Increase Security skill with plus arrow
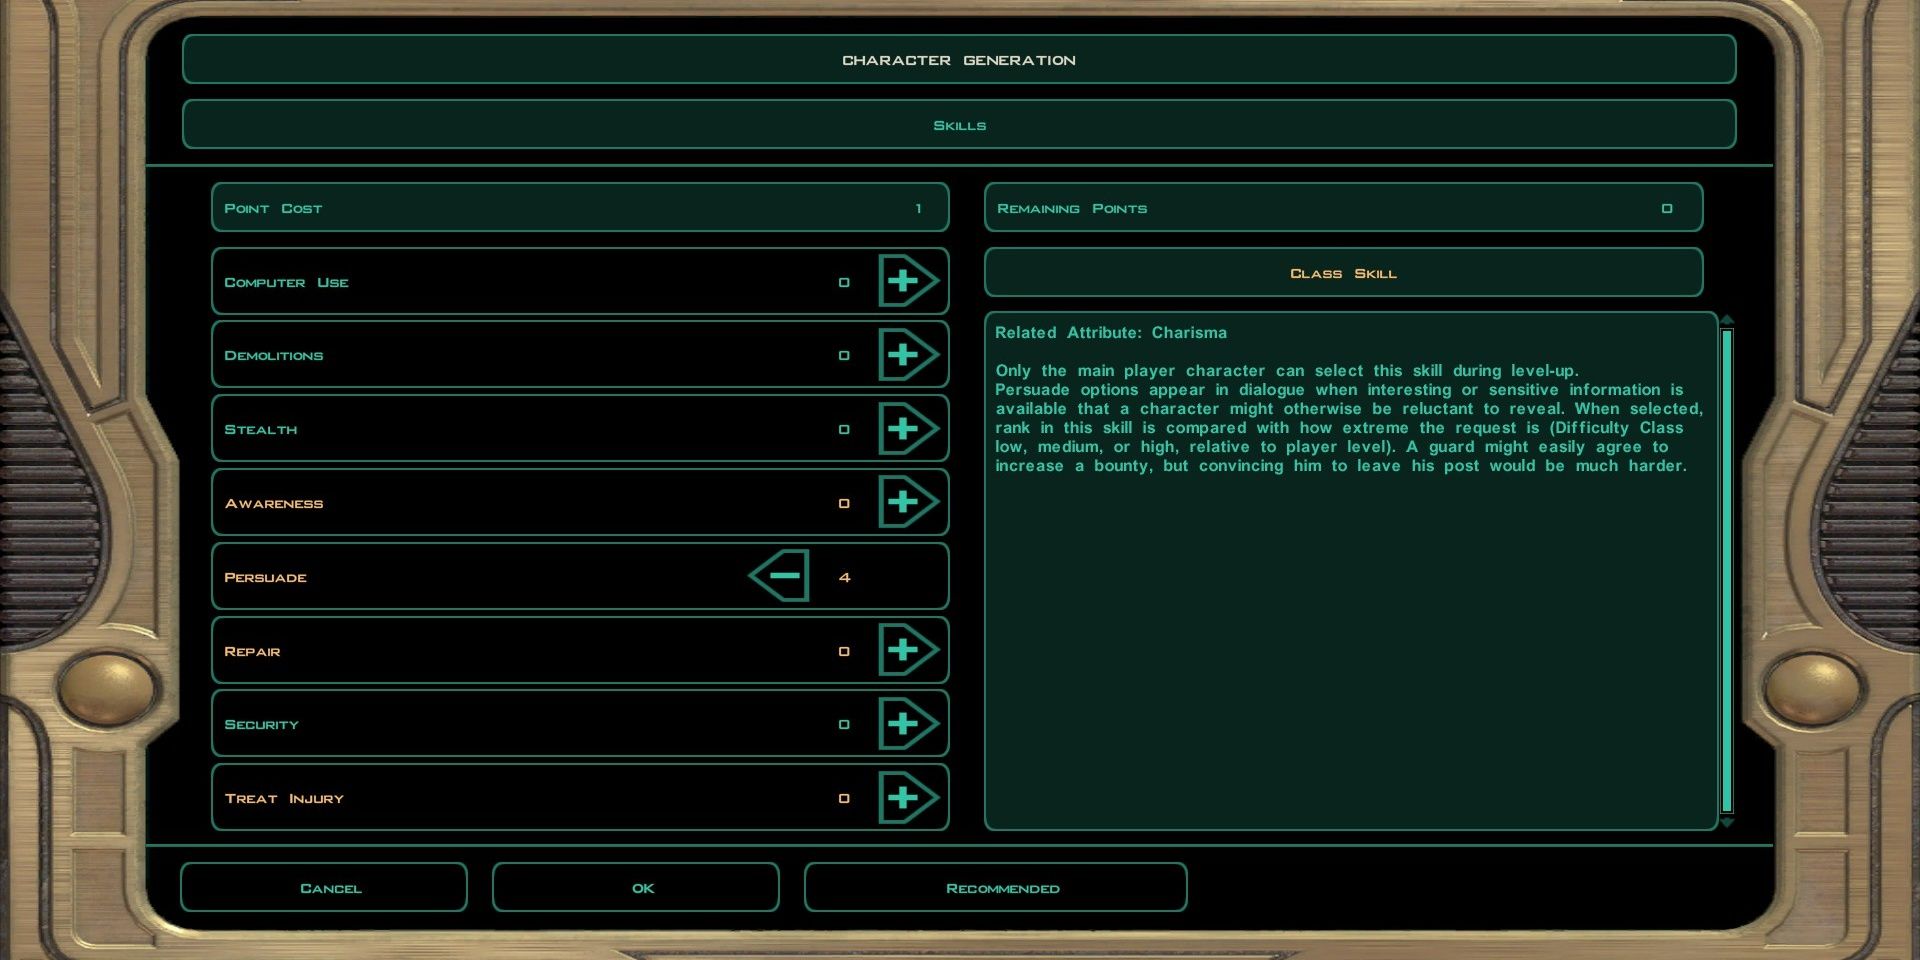The image size is (1920, 960). [908, 723]
